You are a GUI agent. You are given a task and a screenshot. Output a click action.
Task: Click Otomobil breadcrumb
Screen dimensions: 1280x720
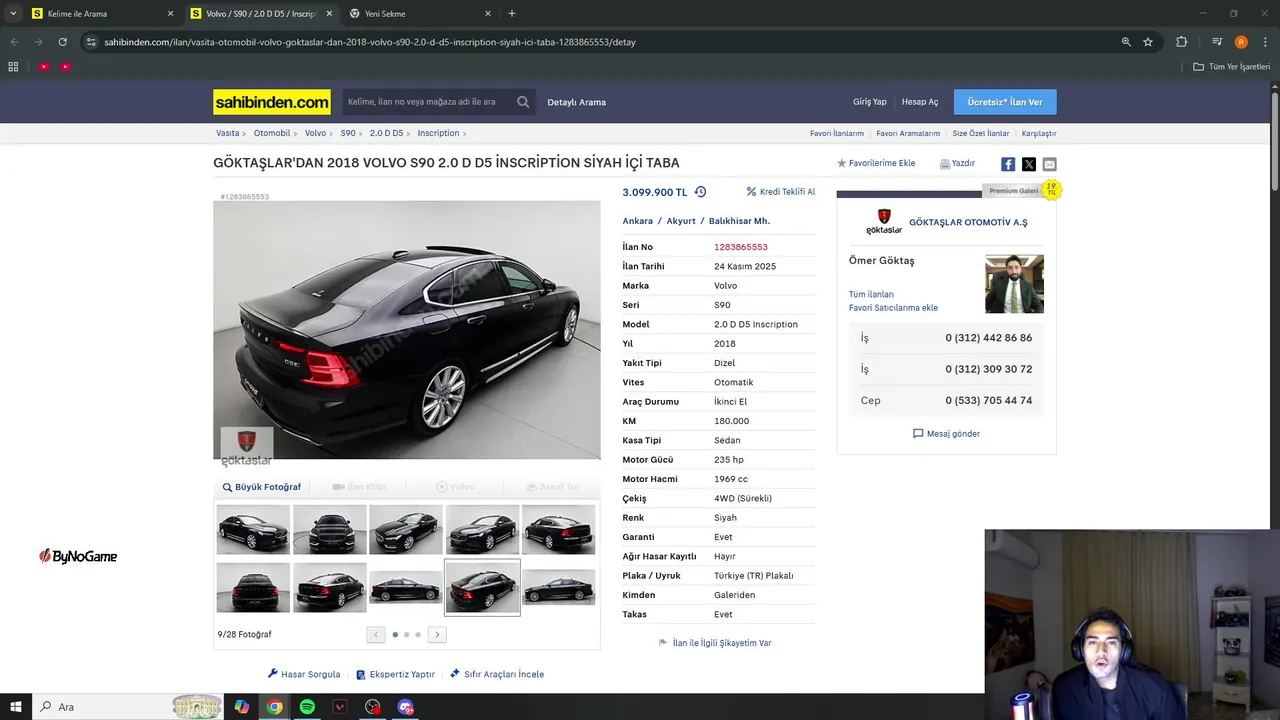pos(272,133)
